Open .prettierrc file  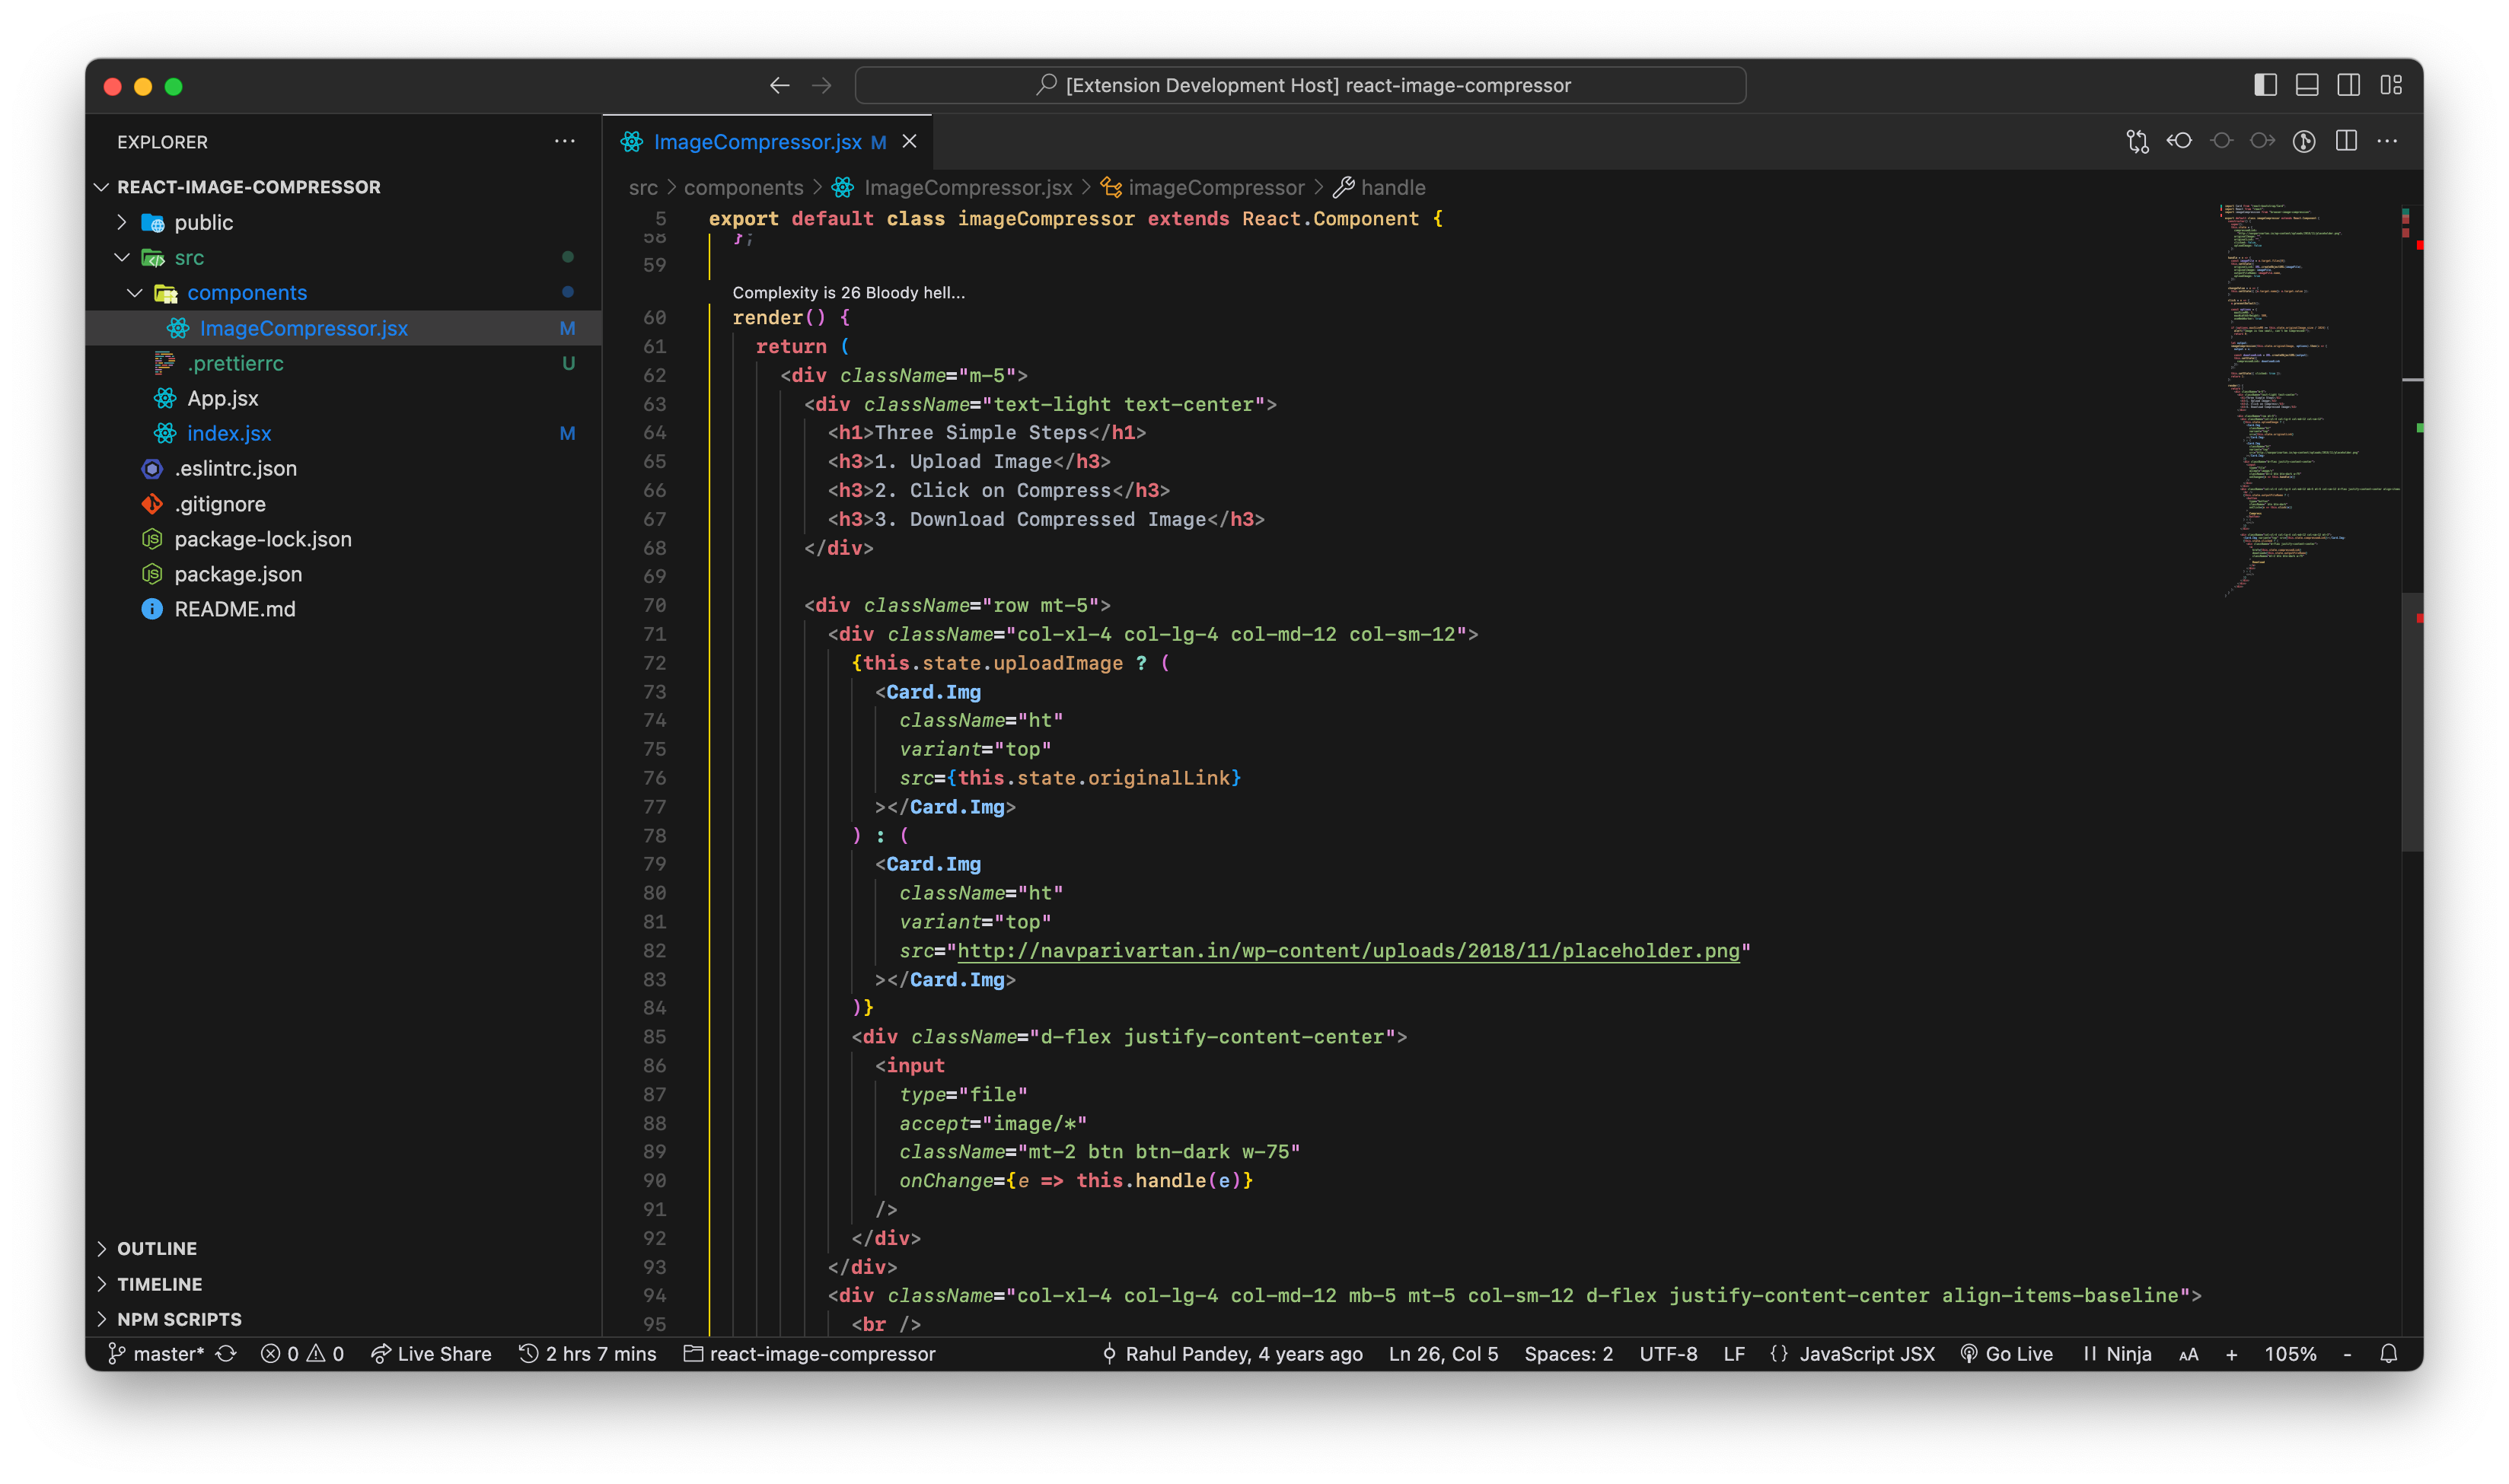(x=343, y=363)
